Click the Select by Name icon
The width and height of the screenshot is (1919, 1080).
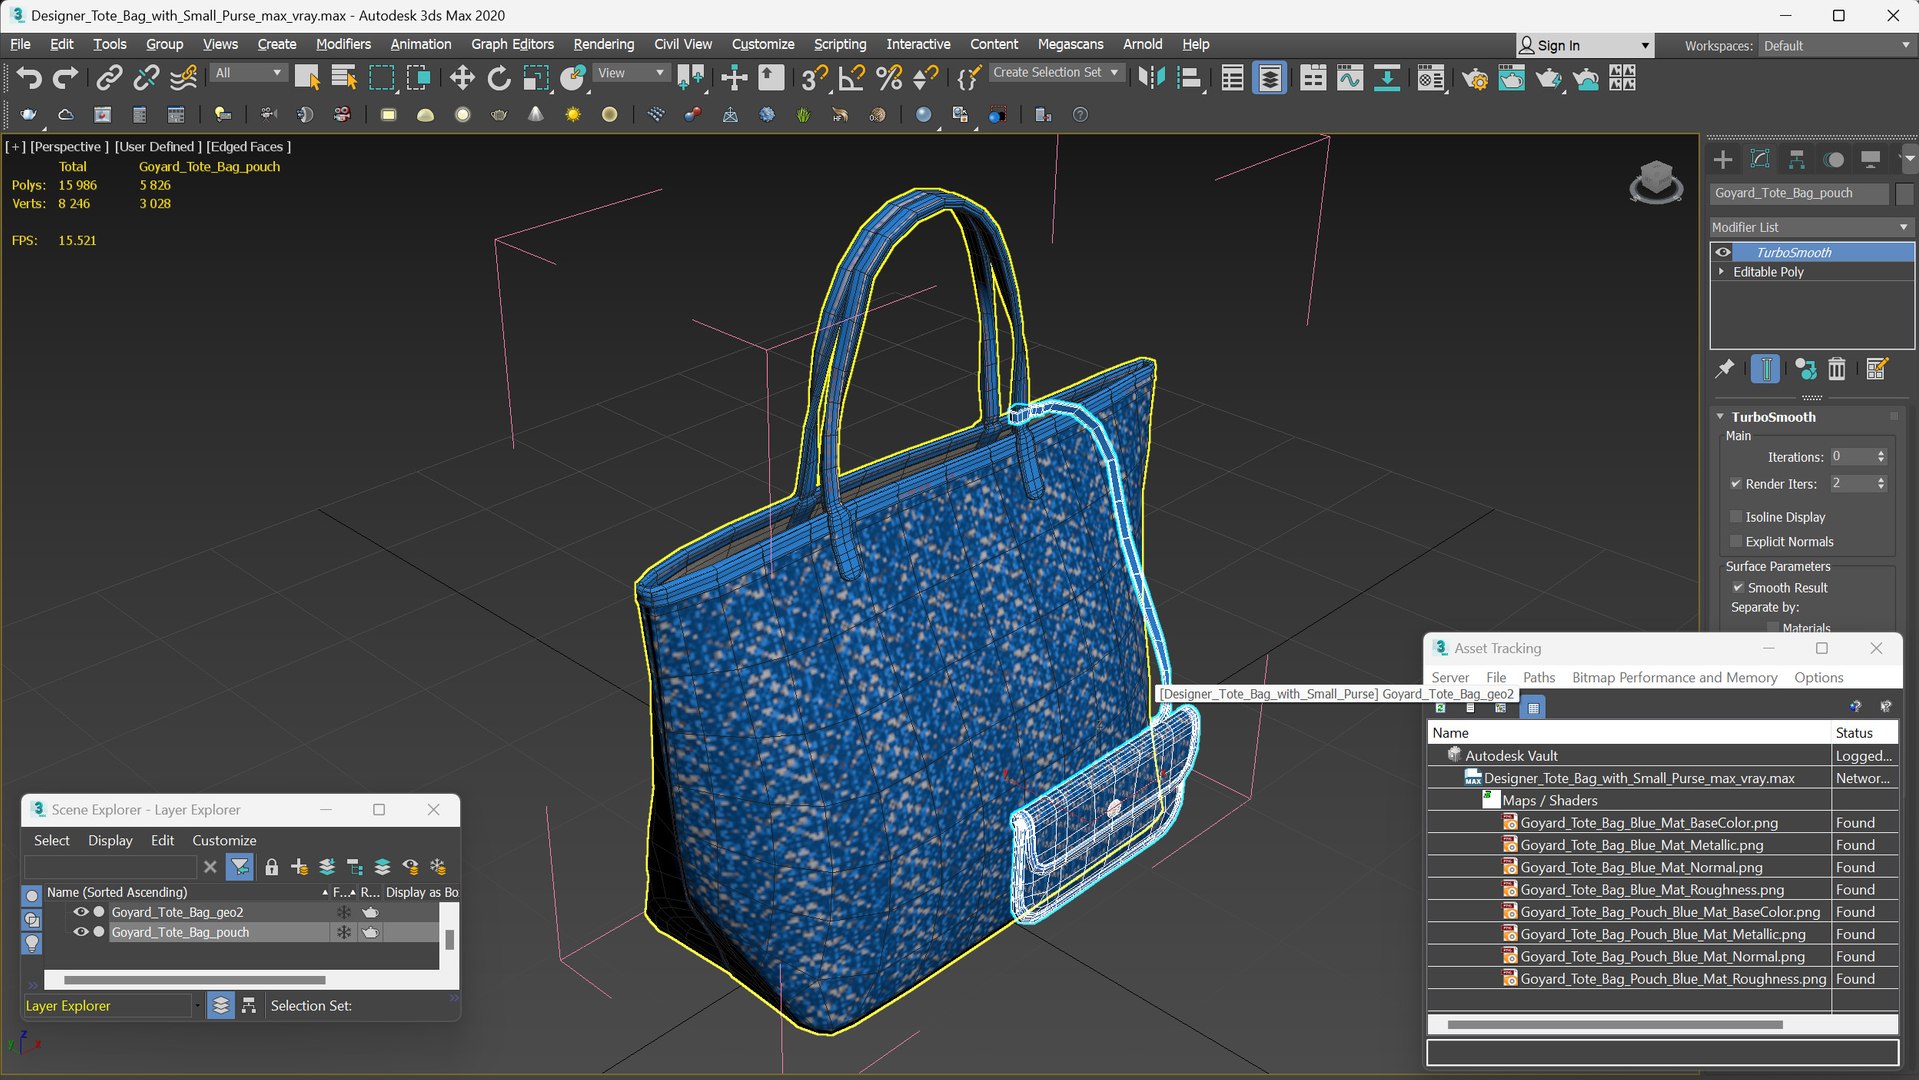tap(344, 77)
